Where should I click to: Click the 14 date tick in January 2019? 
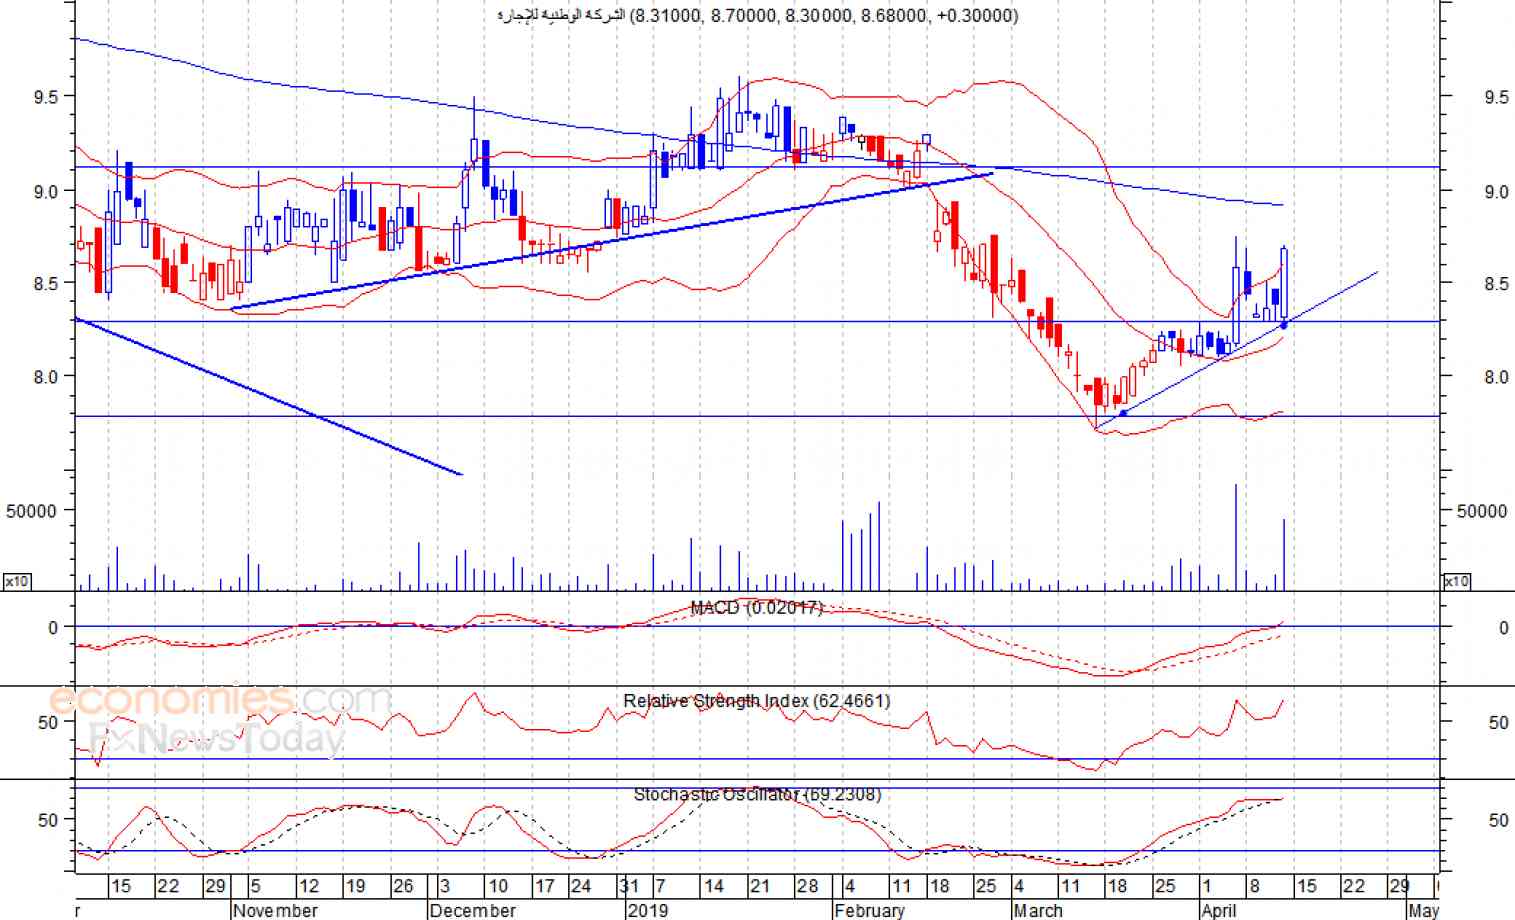pyautogui.click(x=713, y=886)
